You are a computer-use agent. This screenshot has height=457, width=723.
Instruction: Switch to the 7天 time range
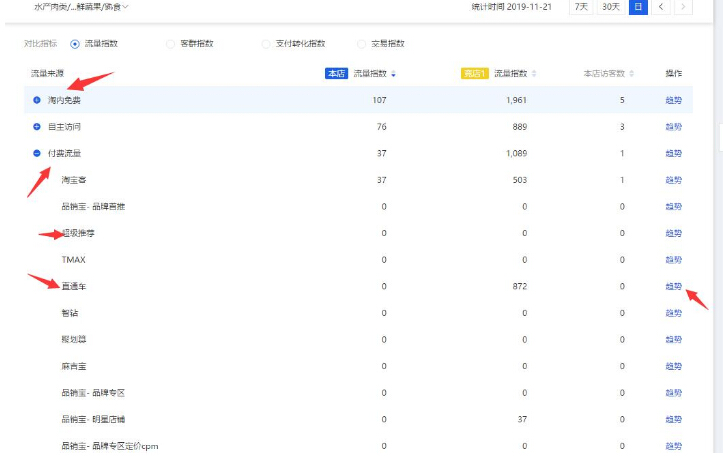click(581, 7)
